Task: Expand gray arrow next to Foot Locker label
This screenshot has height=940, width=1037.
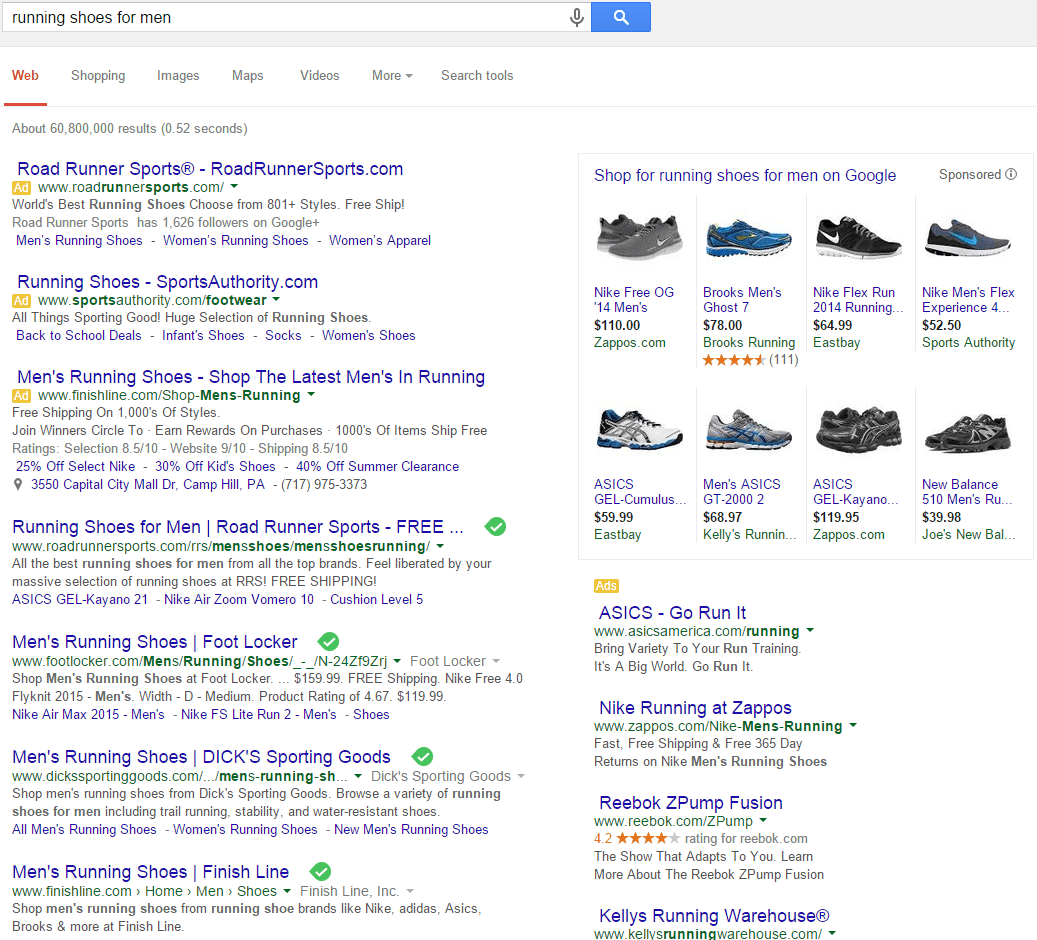Action: point(496,661)
